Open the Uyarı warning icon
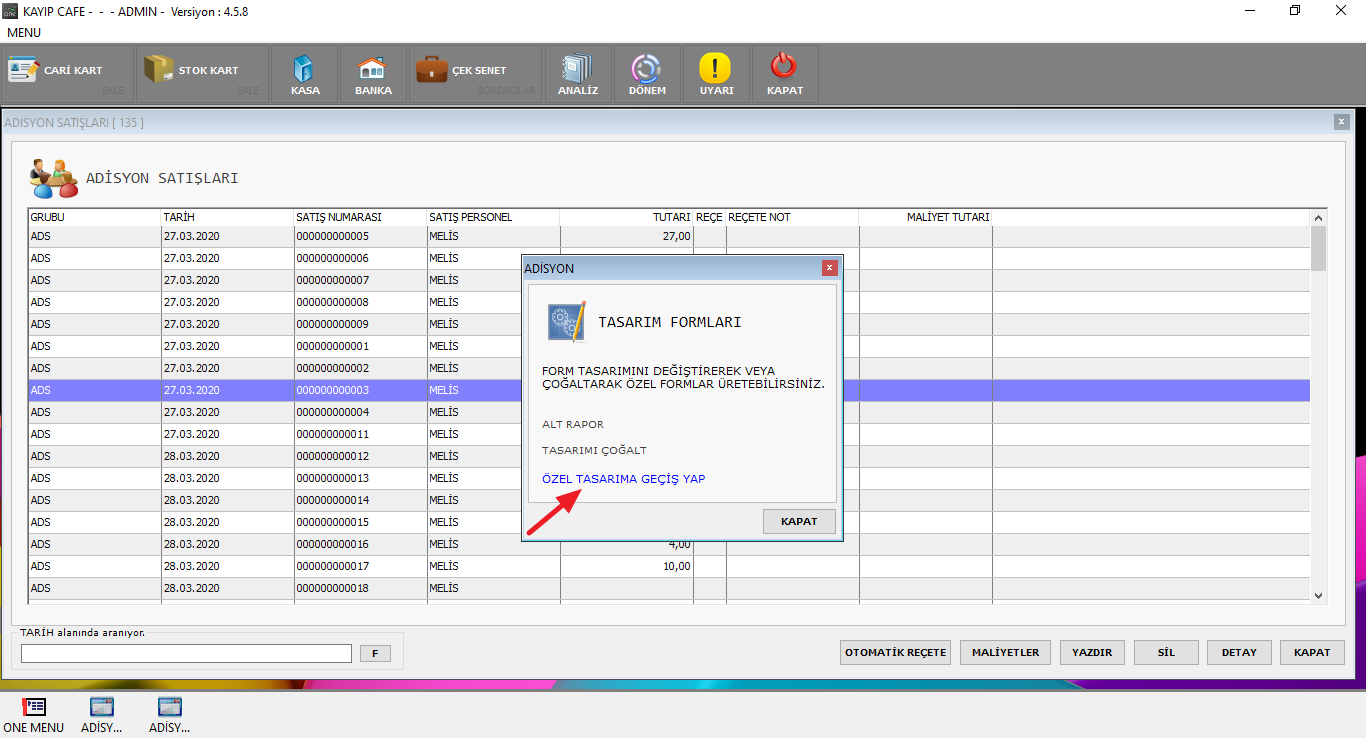 (715, 70)
